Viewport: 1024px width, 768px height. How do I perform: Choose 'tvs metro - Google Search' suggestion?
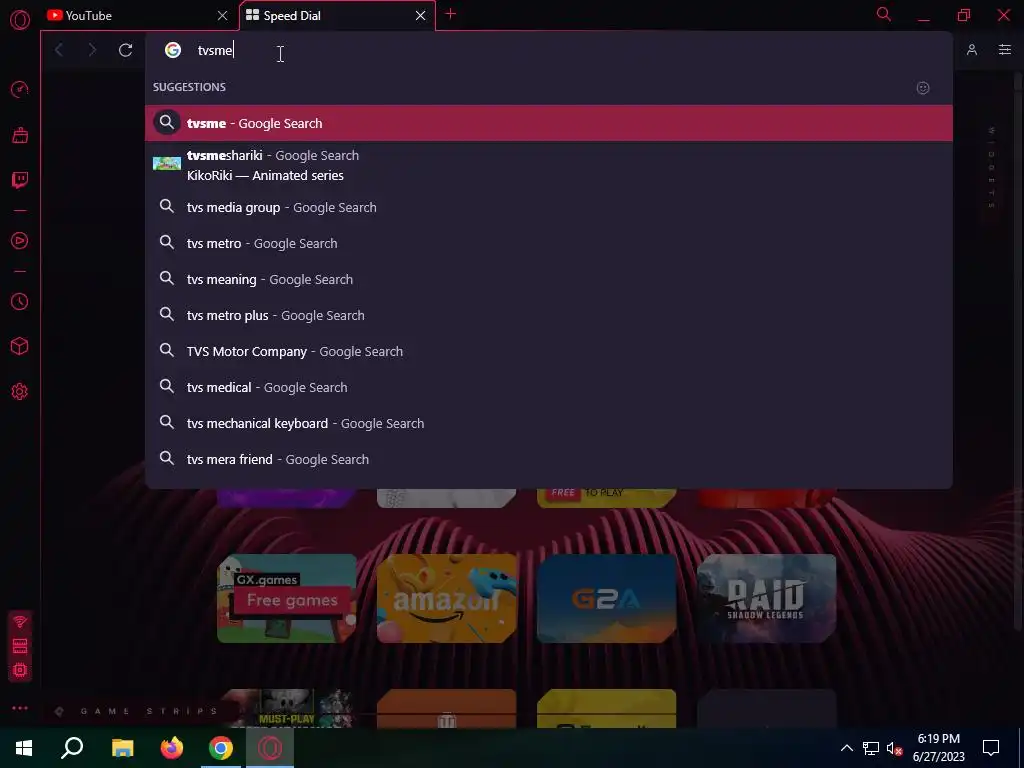(549, 244)
